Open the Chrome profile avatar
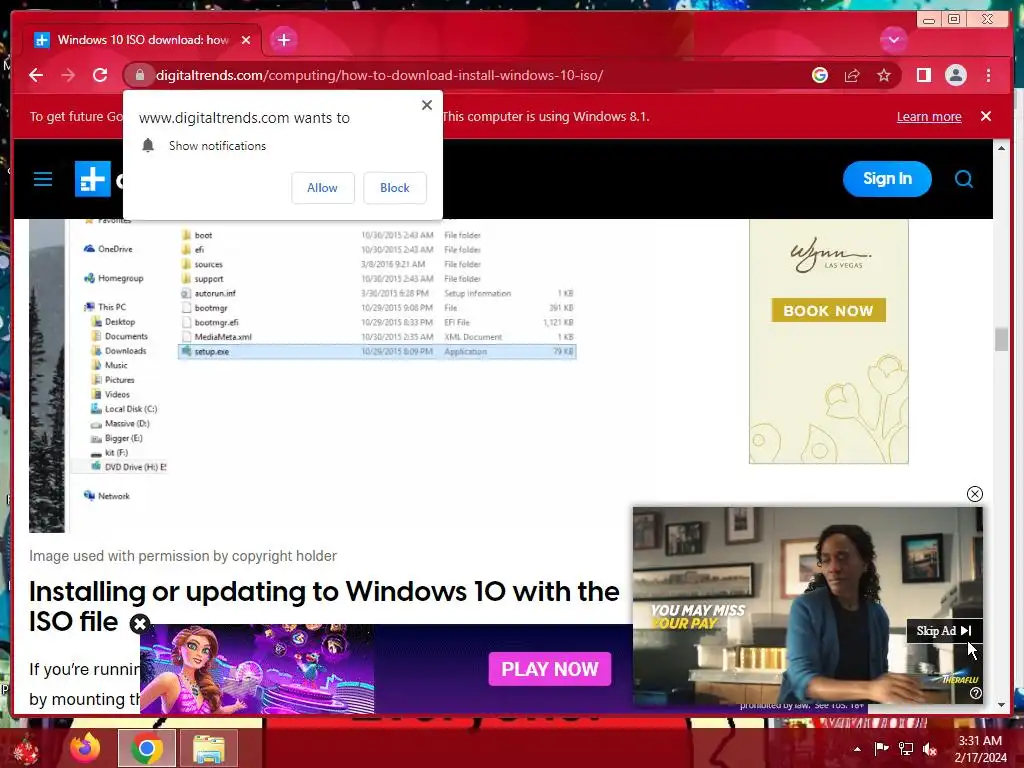 [x=955, y=75]
